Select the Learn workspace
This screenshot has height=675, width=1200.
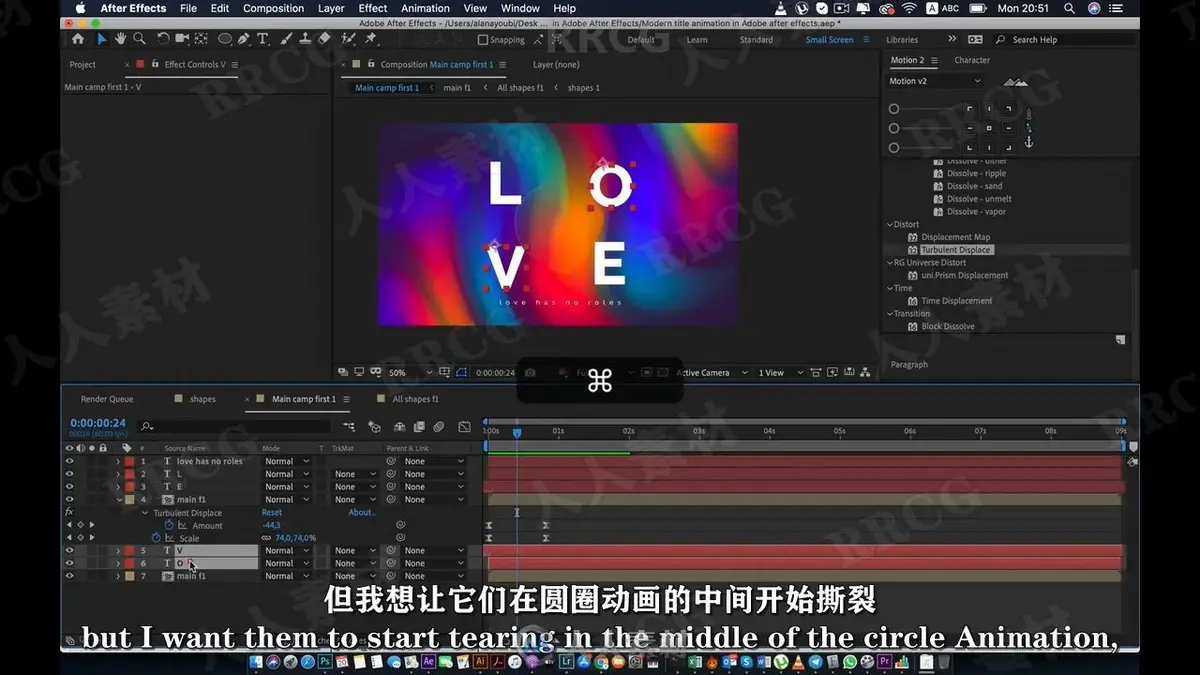tap(697, 40)
